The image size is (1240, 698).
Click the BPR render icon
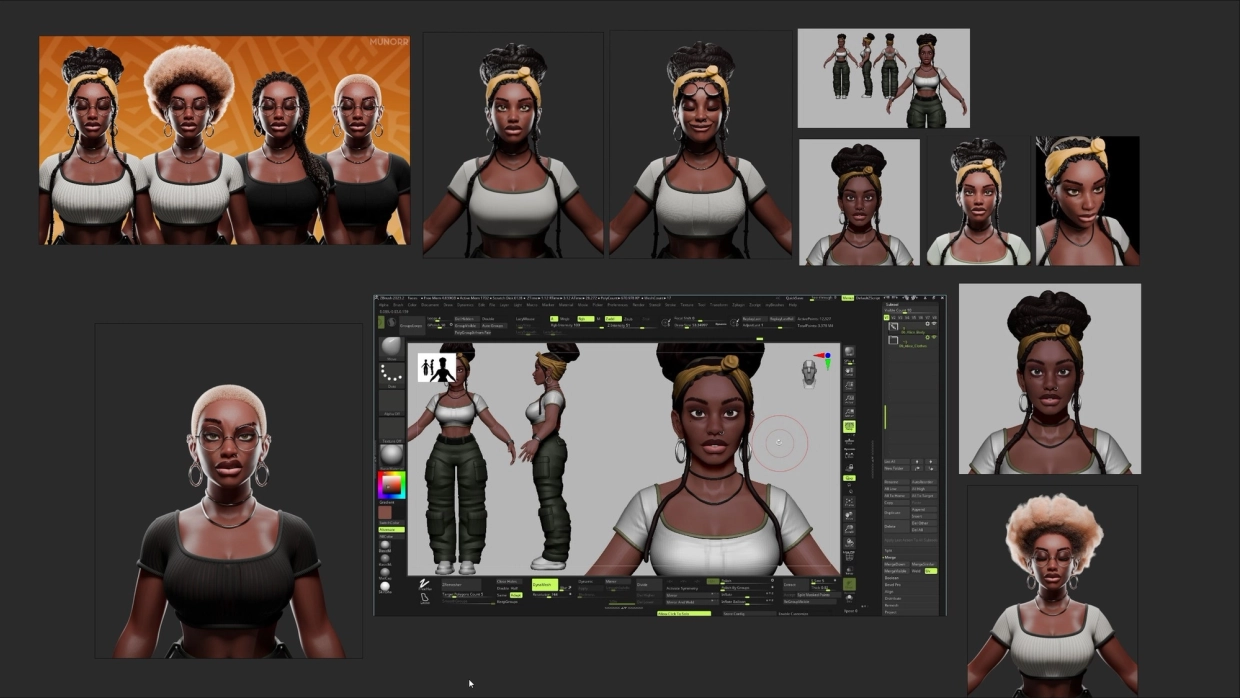[x=849, y=351]
